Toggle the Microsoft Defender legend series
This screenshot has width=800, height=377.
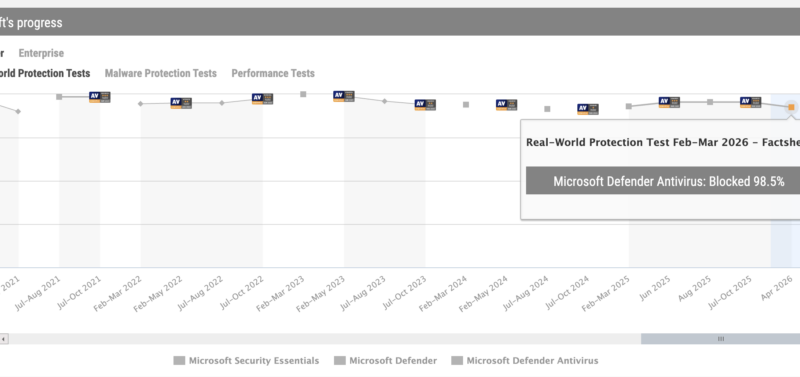pos(386,361)
